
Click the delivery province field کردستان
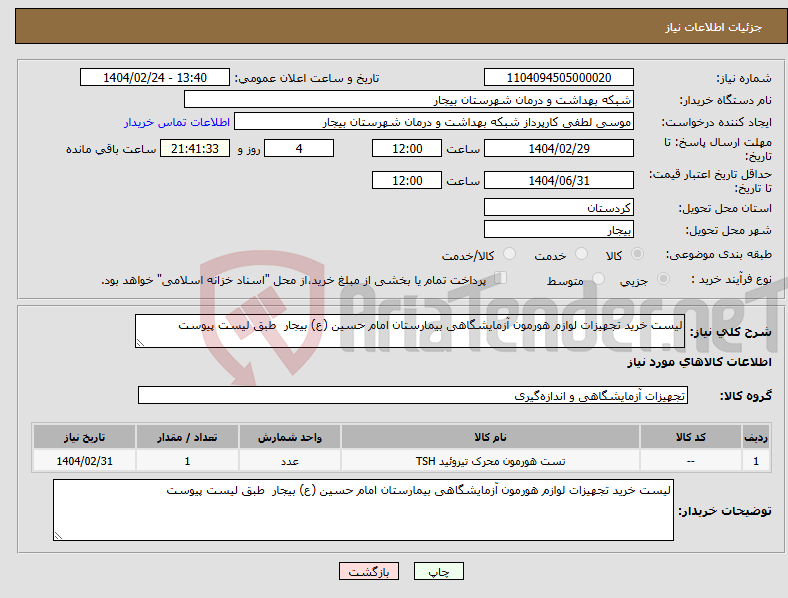pyautogui.click(x=559, y=207)
